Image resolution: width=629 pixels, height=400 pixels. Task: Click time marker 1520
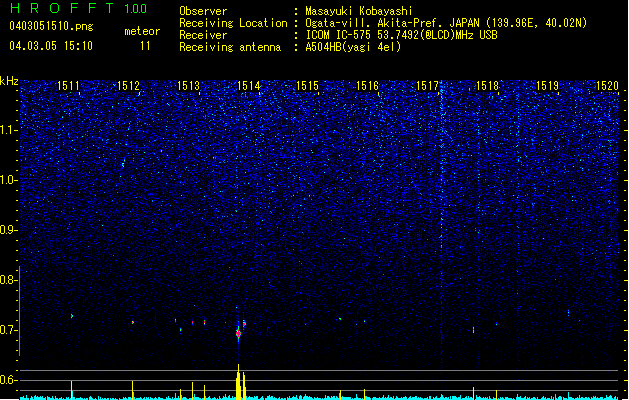(x=607, y=86)
